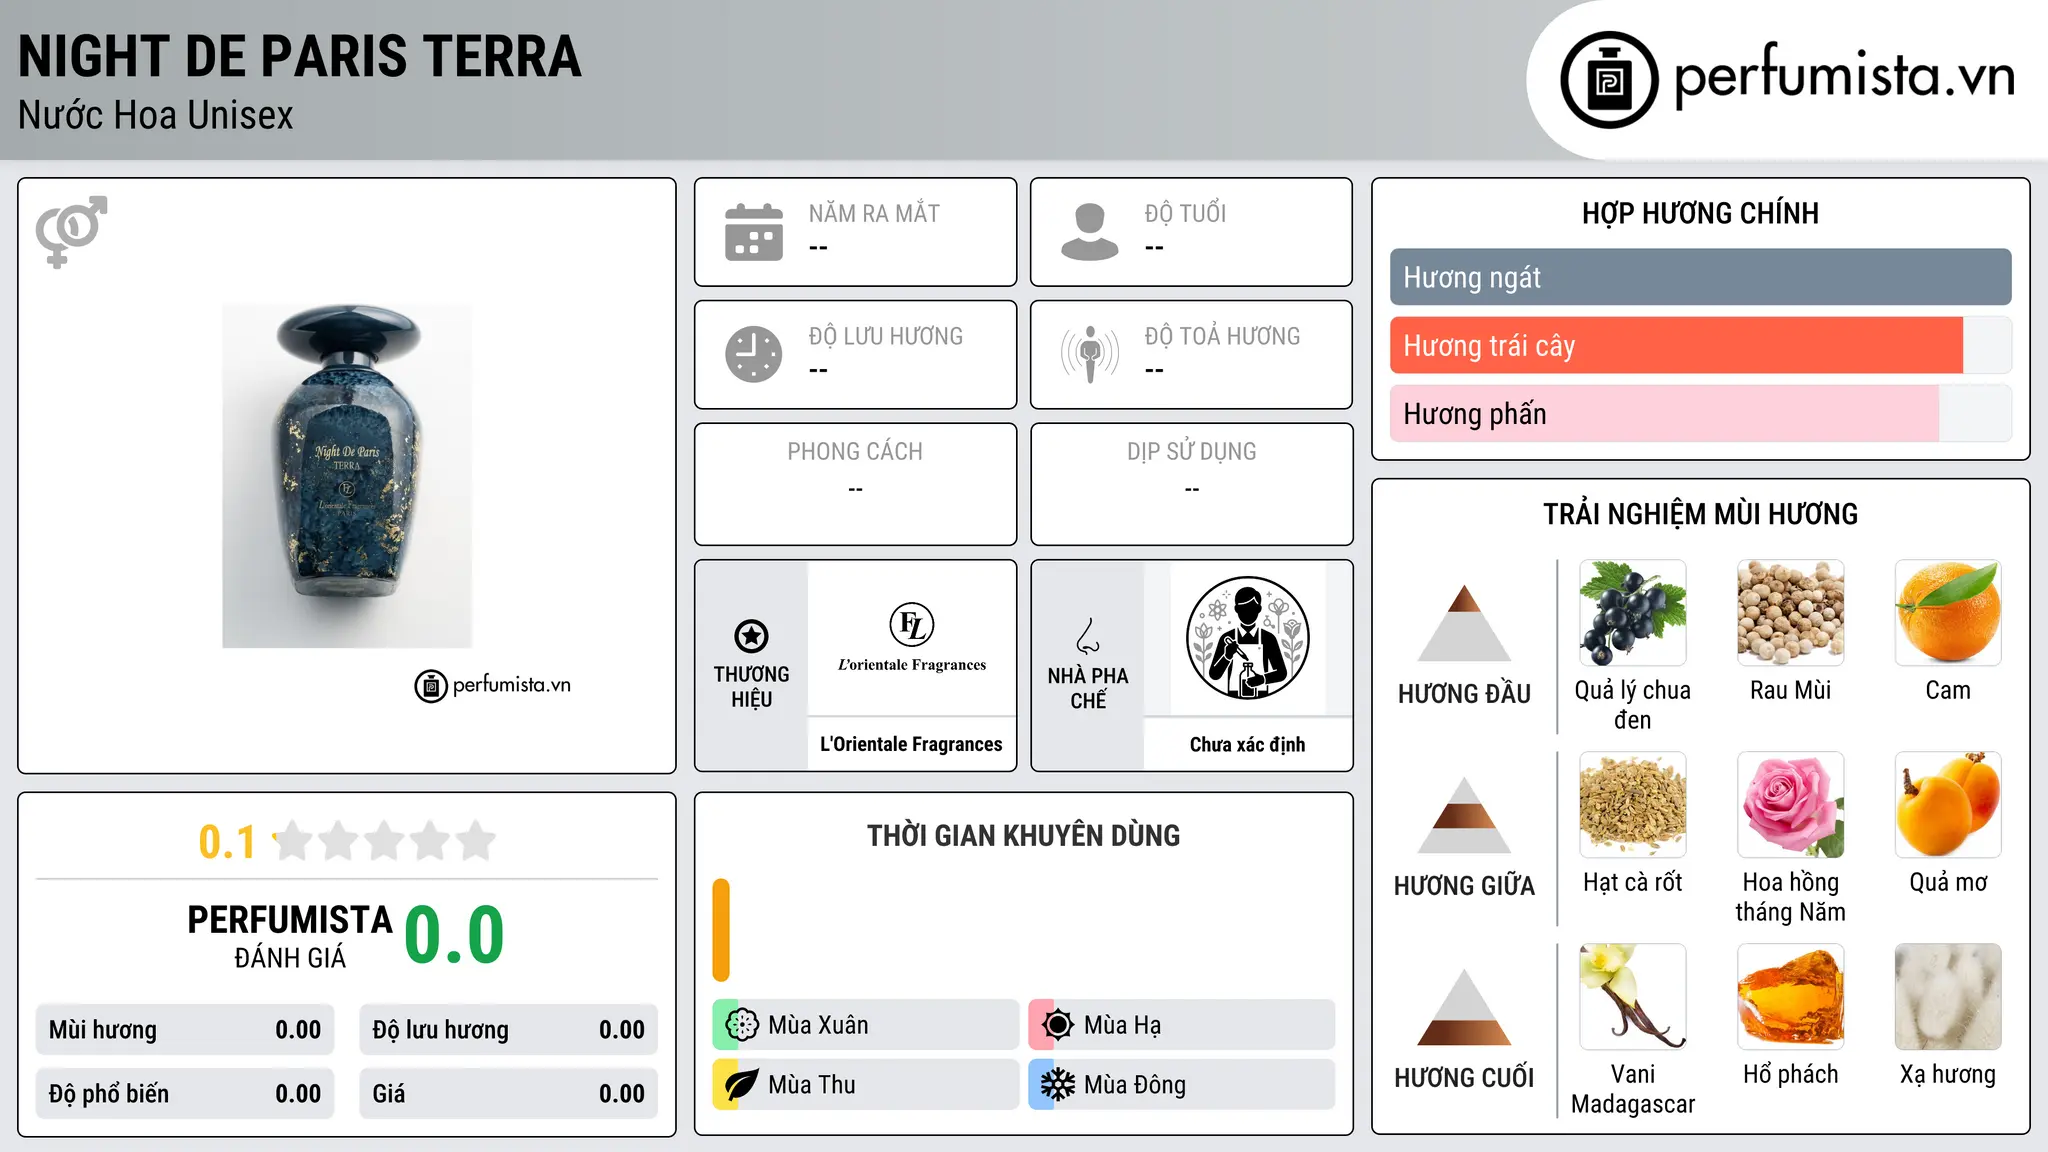
Task: Click the NIGHT DE PARIS TERRA title
Action: click(300, 56)
